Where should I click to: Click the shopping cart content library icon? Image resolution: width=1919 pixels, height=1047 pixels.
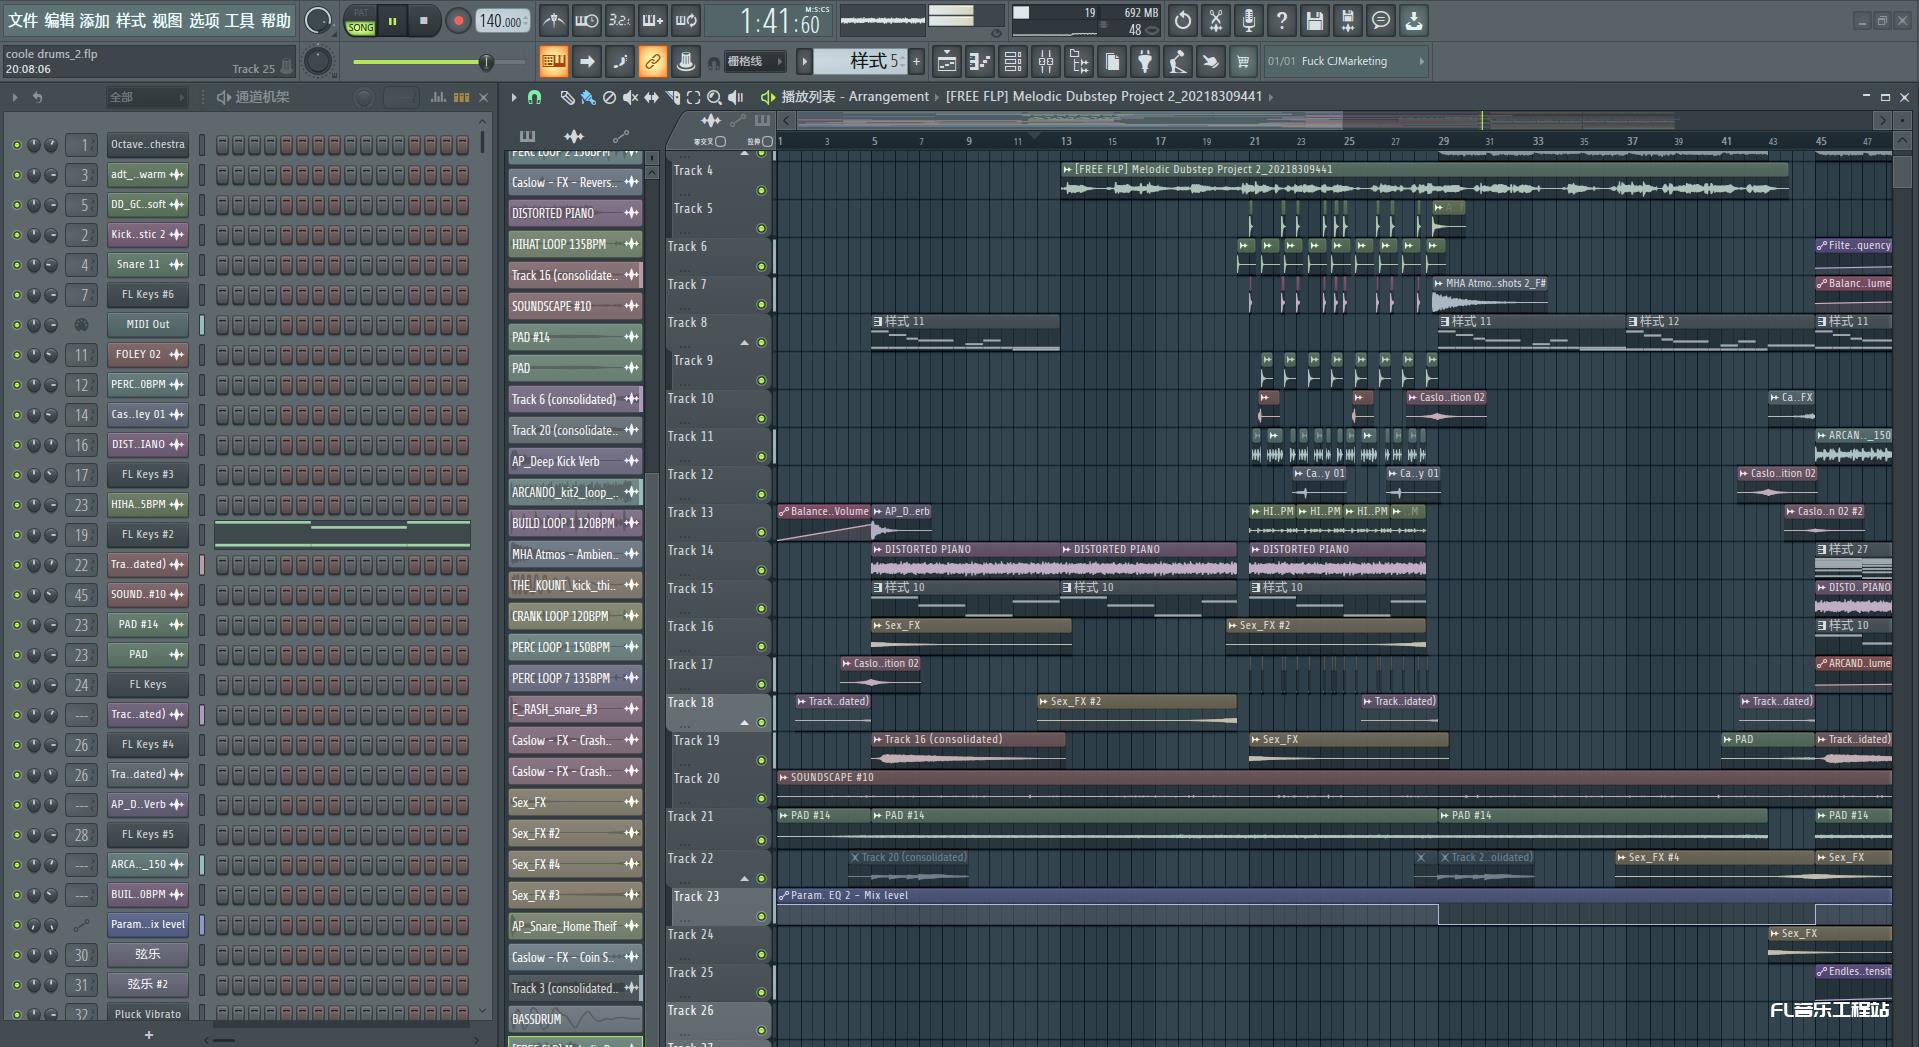pyautogui.click(x=1243, y=62)
